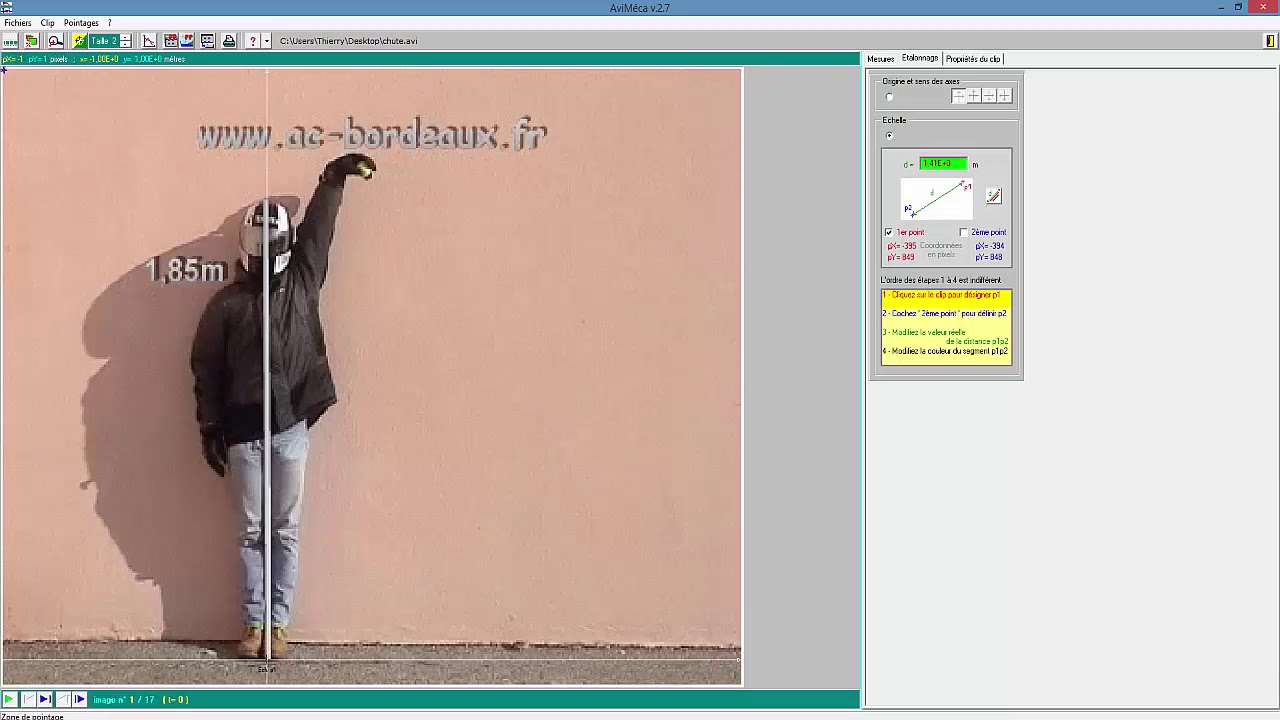Screen dimensions: 1280x720
Task: Choose the third axes orientation icon
Action: pos(989,96)
